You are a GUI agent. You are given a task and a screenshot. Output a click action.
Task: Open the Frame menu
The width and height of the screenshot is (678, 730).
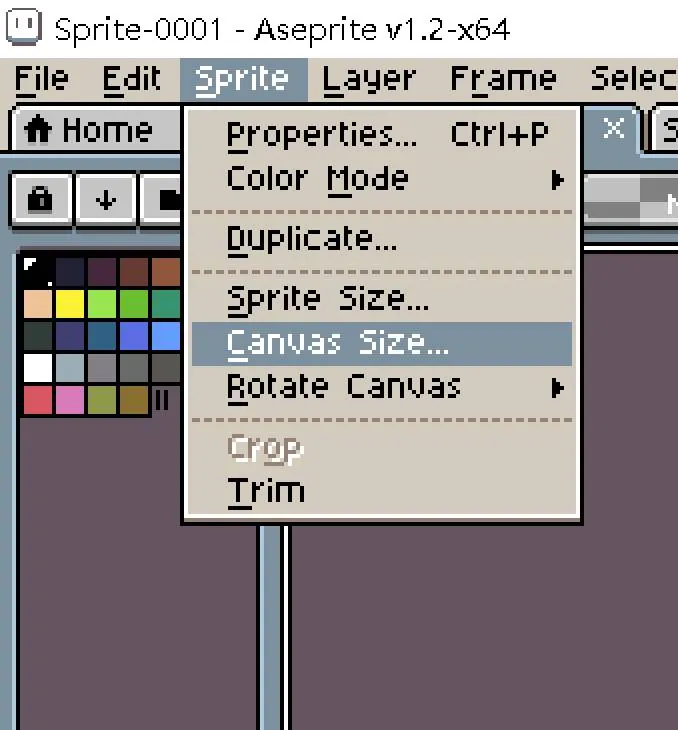(503, 80)
